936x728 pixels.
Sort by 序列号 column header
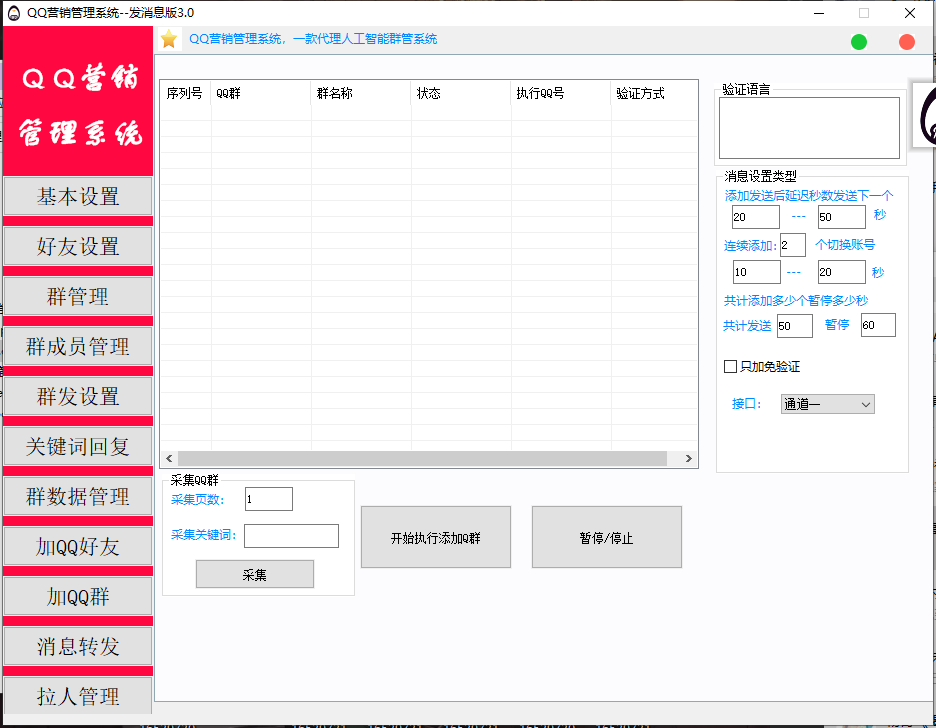tap(185, 93)
